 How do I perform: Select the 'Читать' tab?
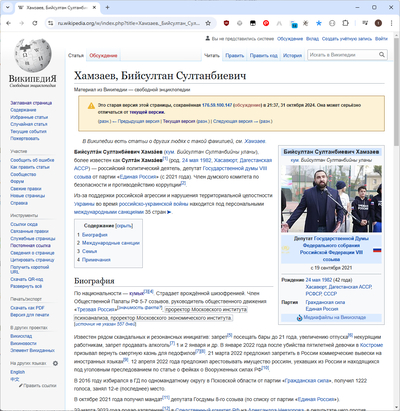212,55
